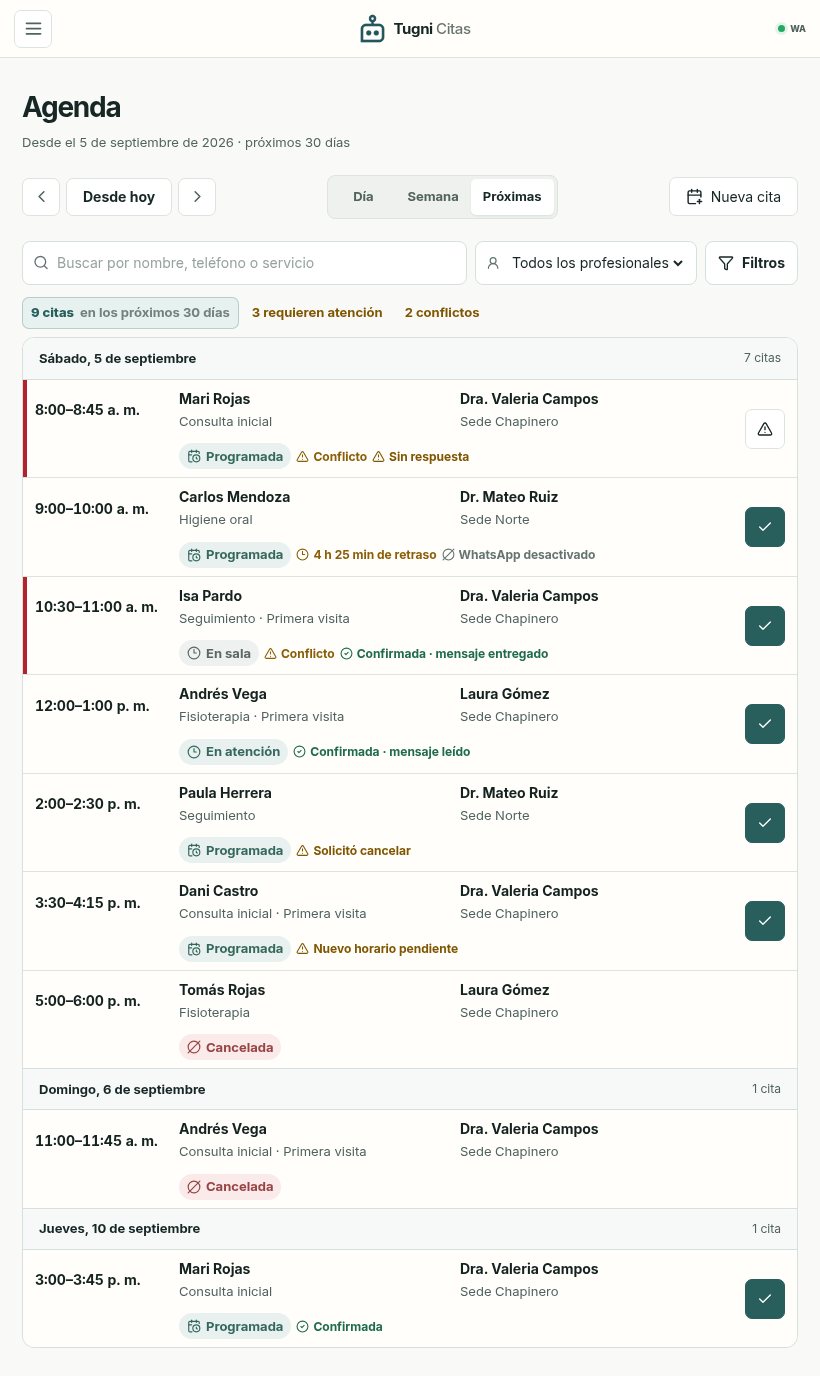Click Programada calendar badge for Paula Herrera
This screenshot has height=1376, width=820.
pyautogui.click(x=235, y=850)
